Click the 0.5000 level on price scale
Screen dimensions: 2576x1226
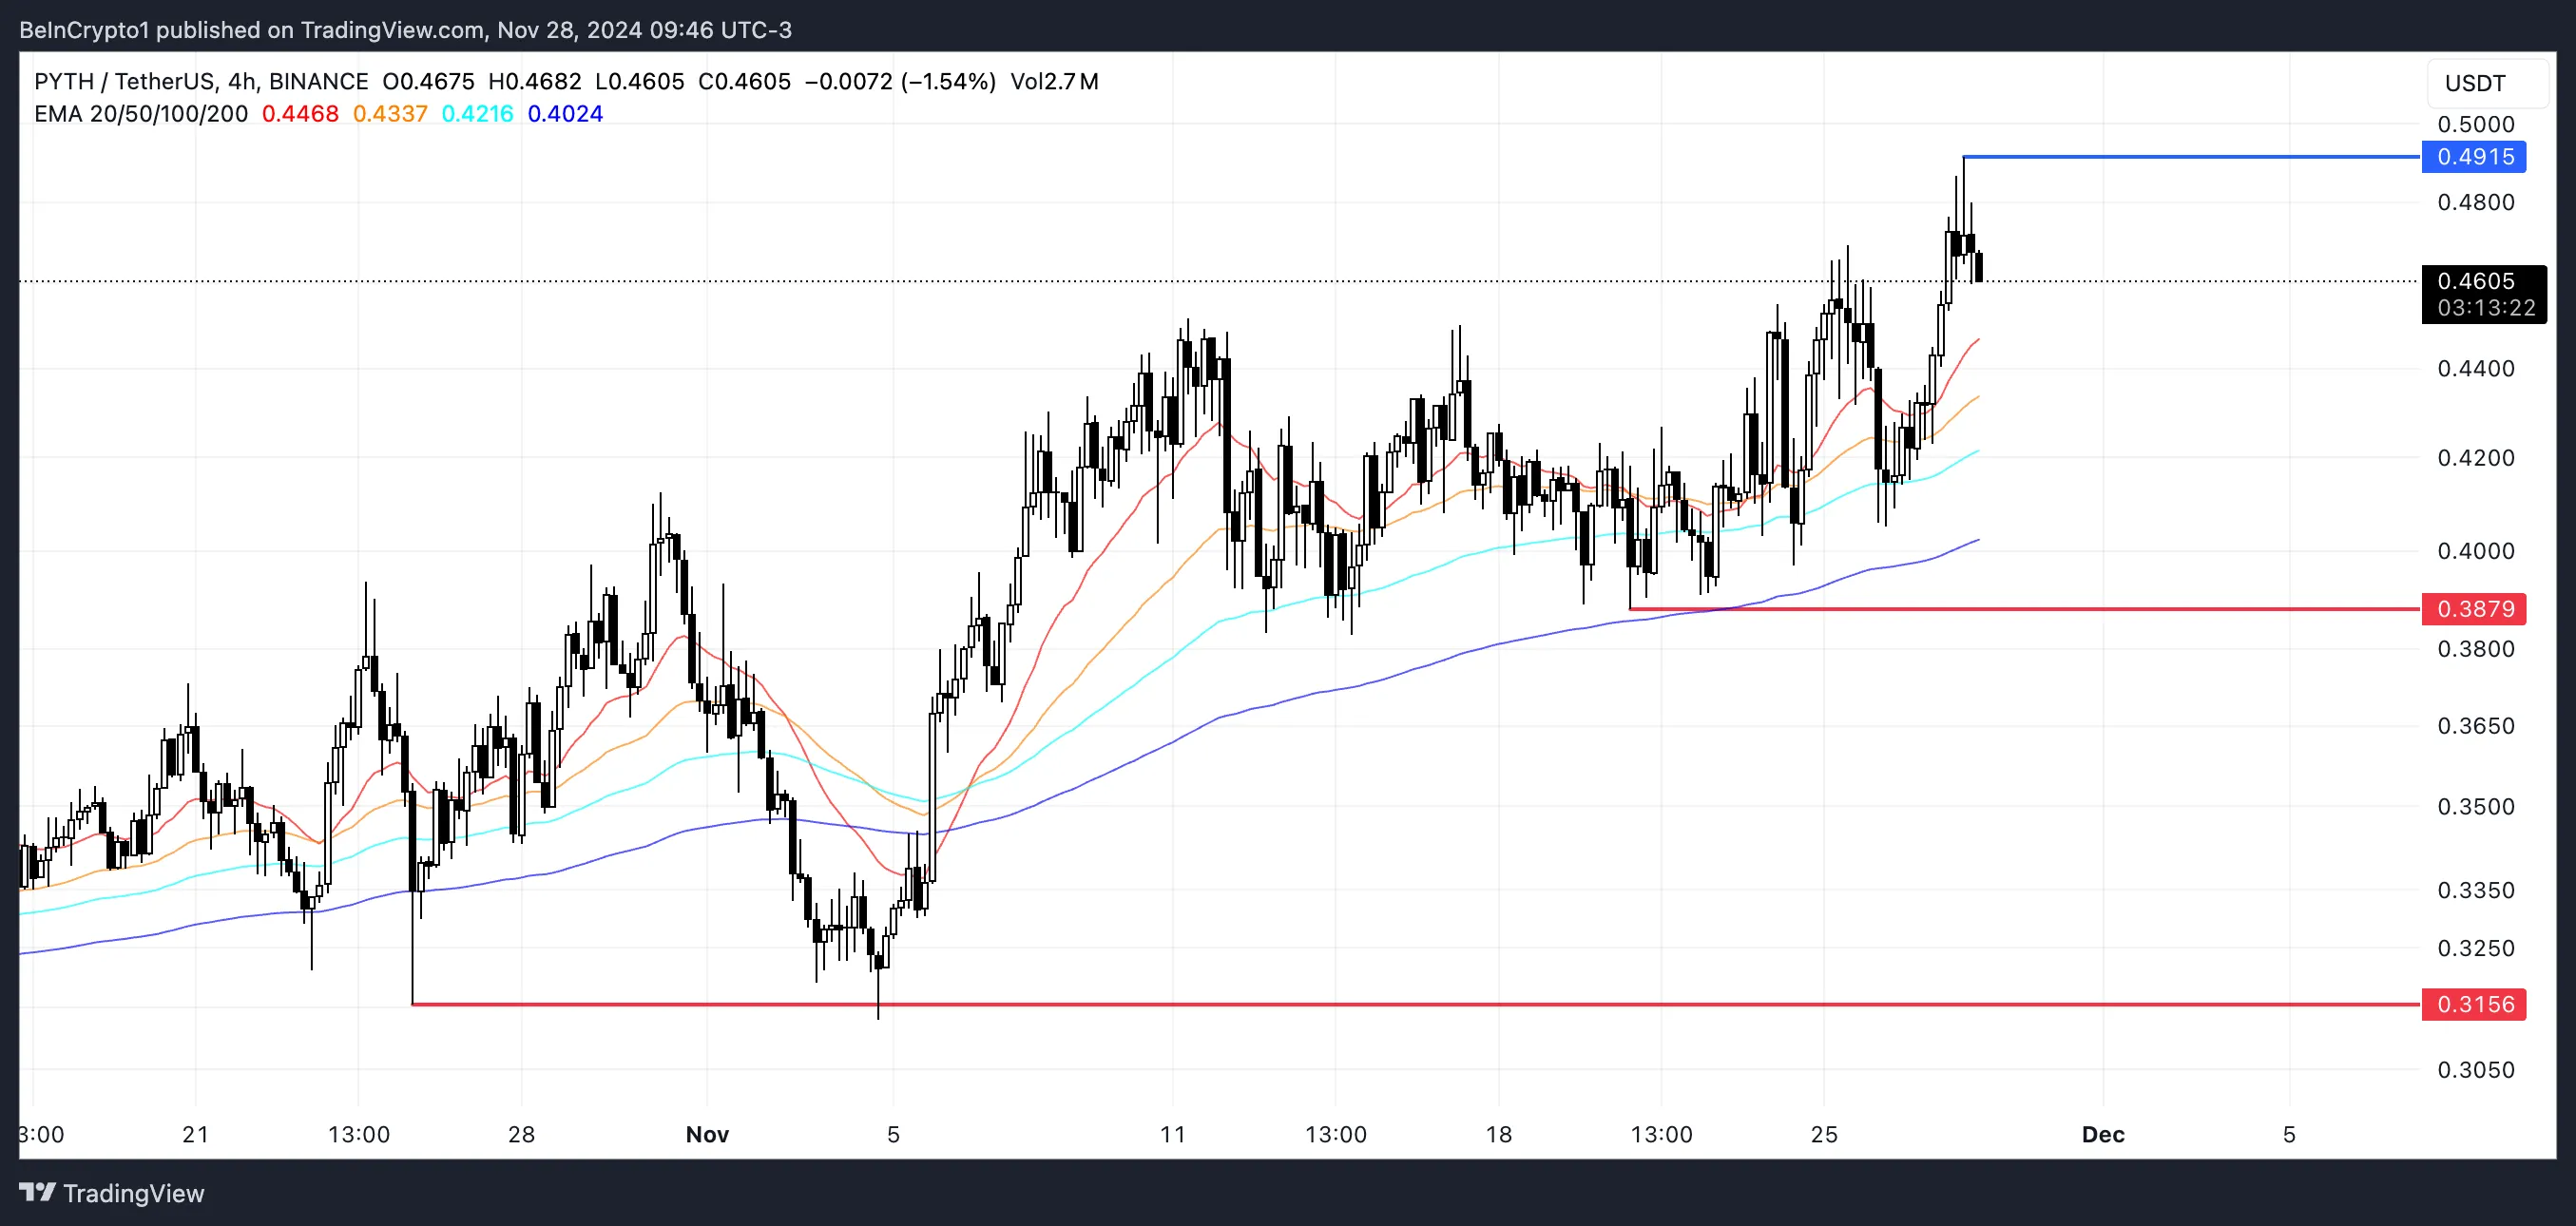(2475, 125)
